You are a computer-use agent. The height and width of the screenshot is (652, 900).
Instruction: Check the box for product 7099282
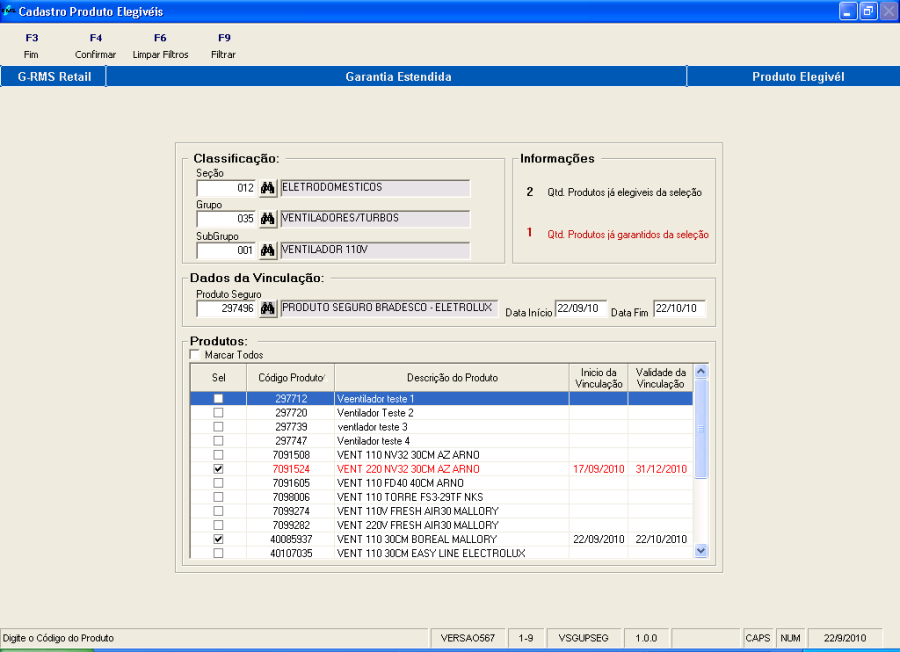point(218,525)
